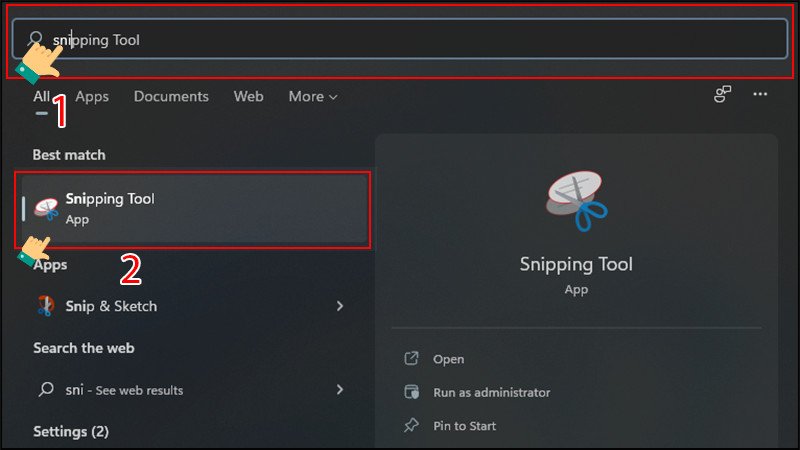Click the 'Search the web' heading text

[84, 348]
